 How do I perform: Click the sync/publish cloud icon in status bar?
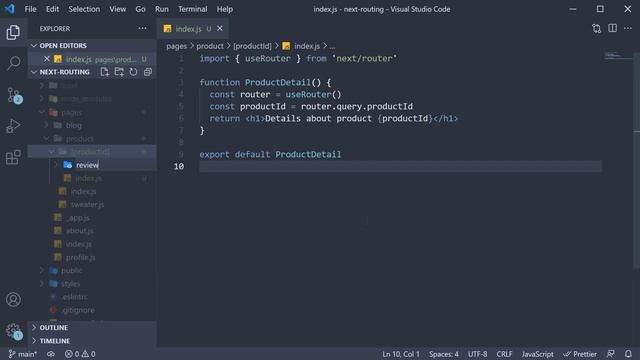(51, 354)
